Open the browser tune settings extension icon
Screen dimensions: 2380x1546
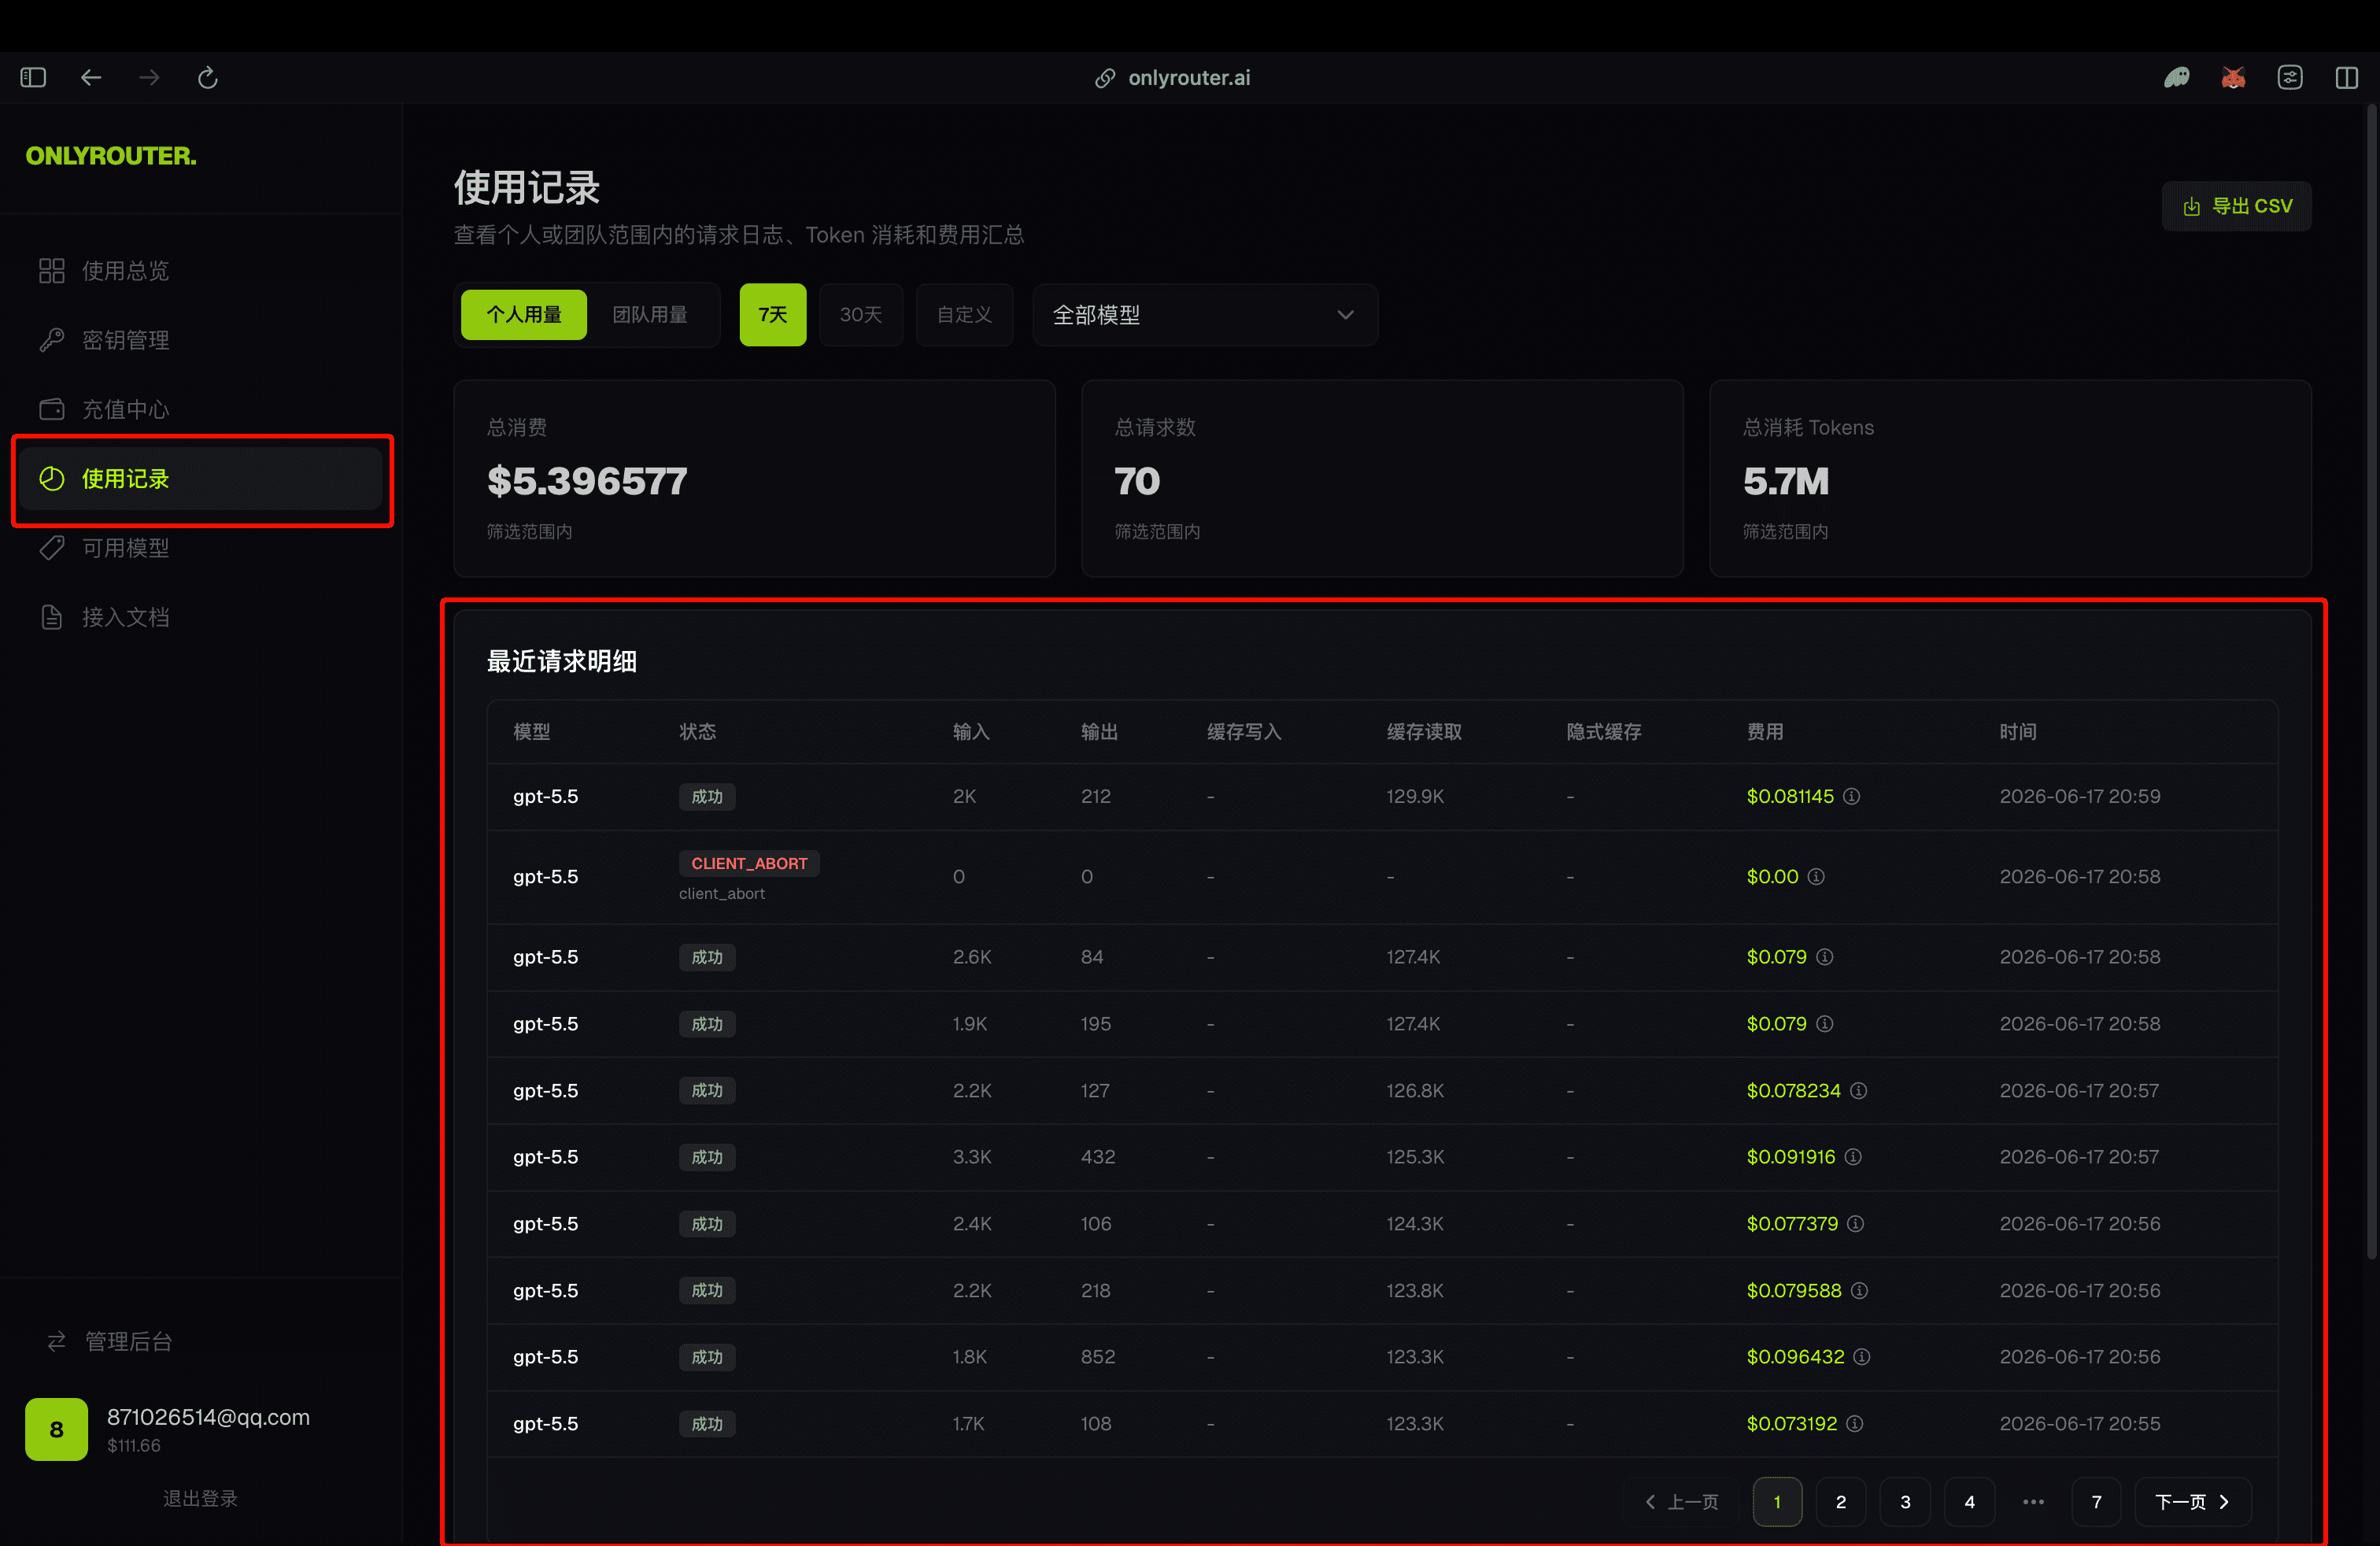point(2290,77)
